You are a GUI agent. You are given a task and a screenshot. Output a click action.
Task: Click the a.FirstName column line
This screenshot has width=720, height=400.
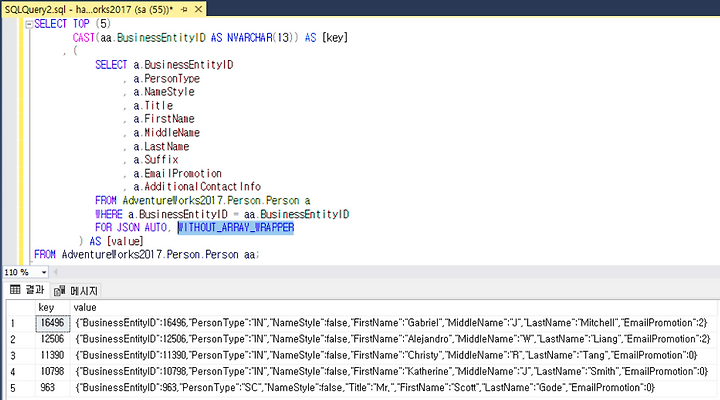coord(163,119)
